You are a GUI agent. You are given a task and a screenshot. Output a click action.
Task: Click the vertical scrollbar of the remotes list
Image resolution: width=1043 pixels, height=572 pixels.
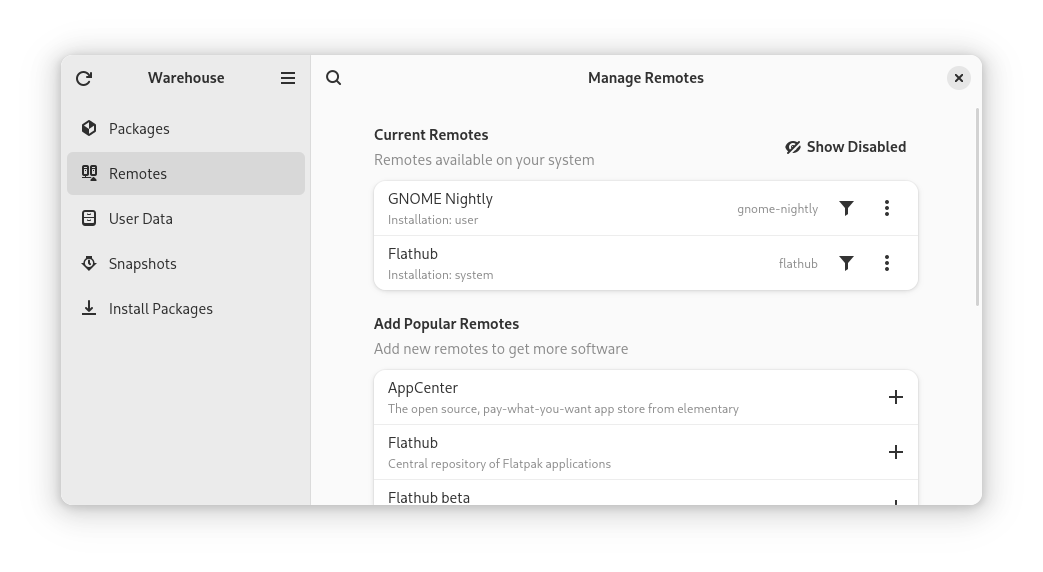pos(977,208)
